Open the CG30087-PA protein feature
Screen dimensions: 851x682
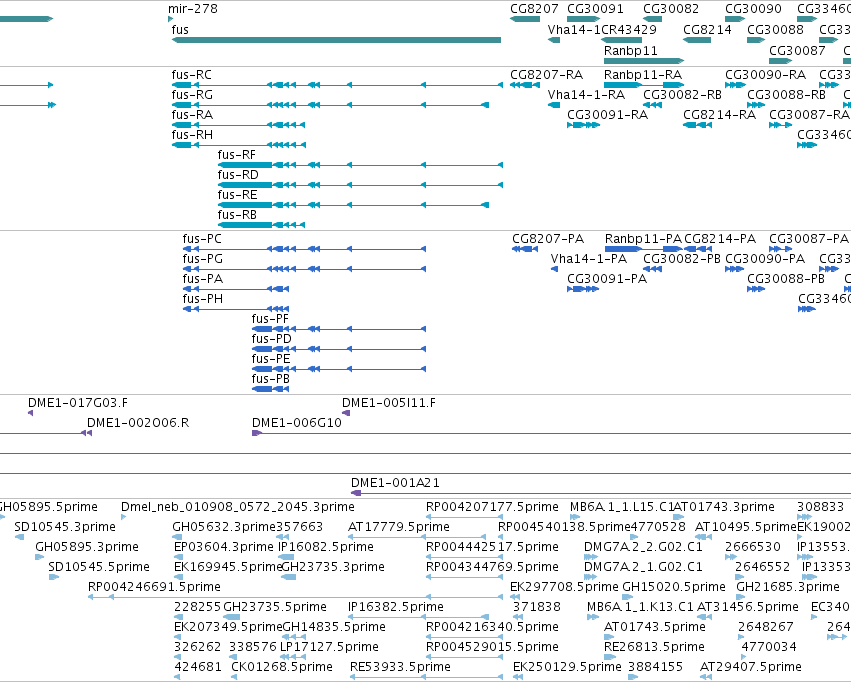tap(780, 249)
